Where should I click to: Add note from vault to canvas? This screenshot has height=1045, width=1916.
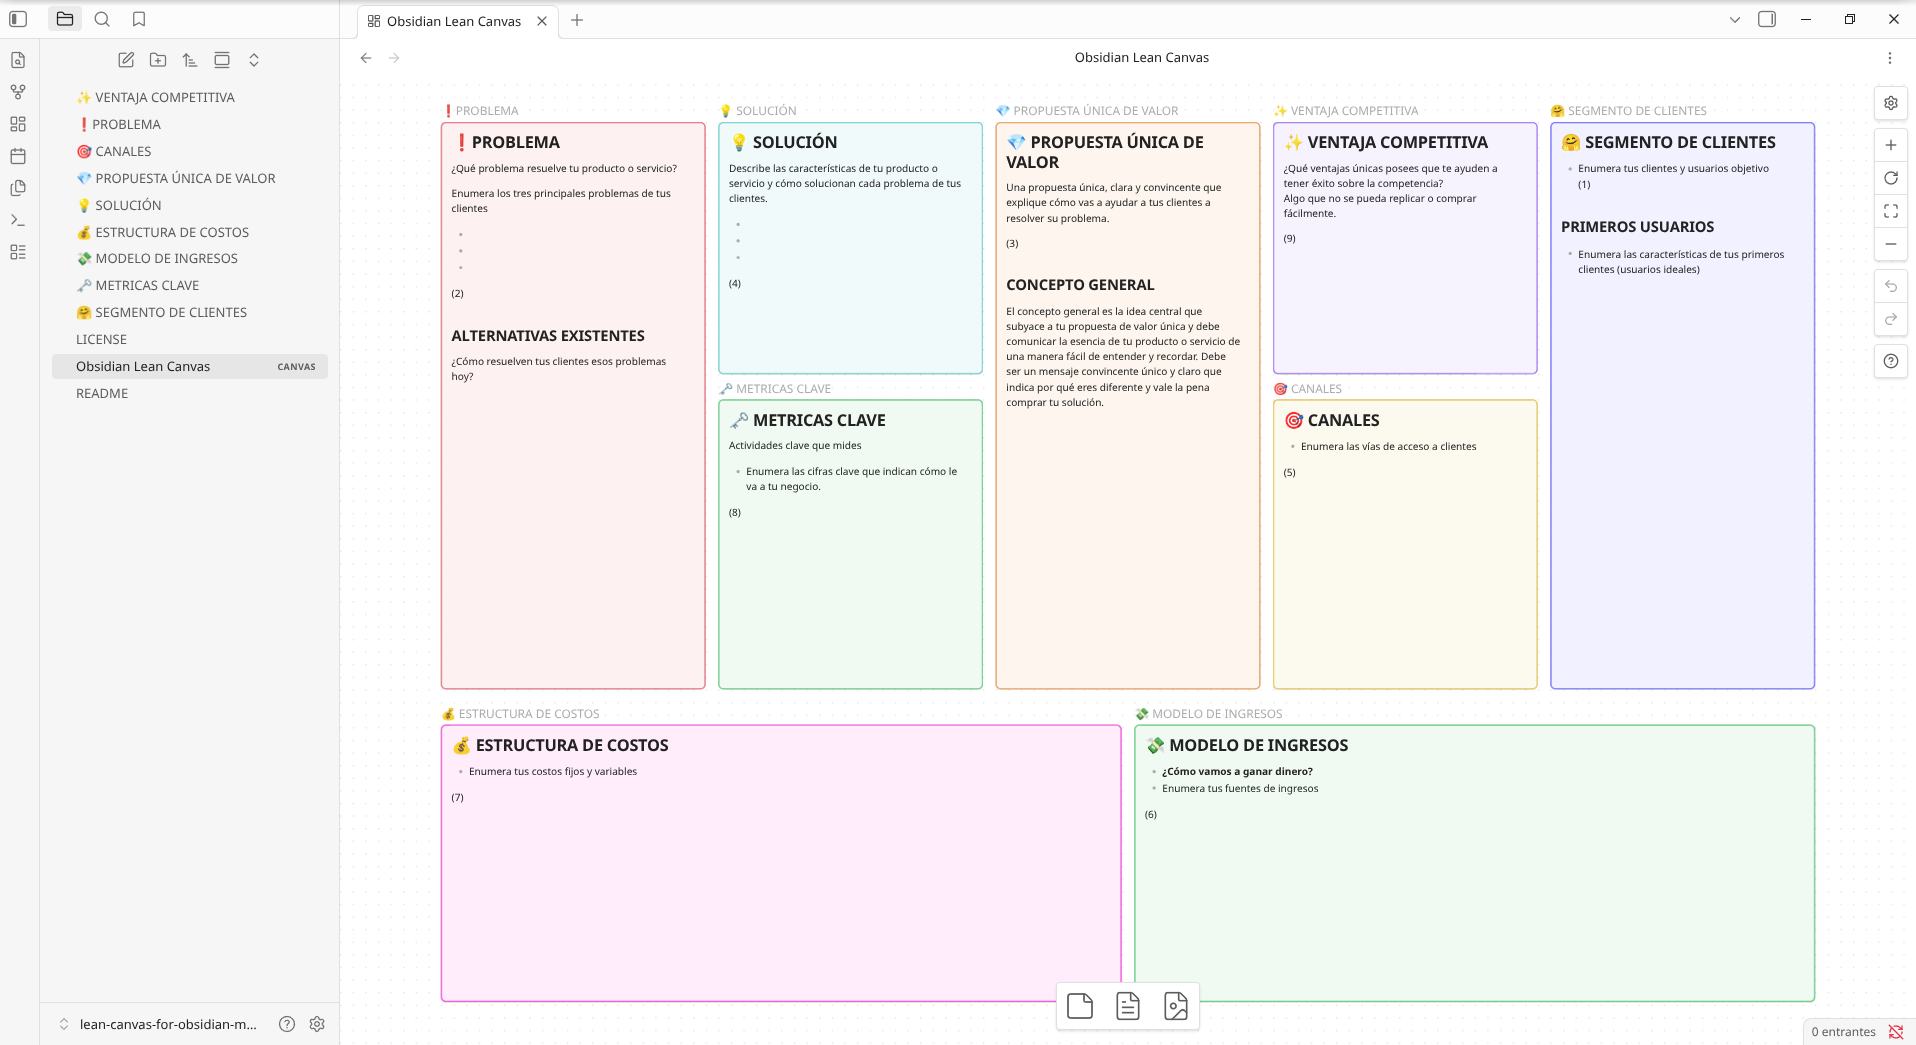pyautogui.click(x=1128, y=1006)
